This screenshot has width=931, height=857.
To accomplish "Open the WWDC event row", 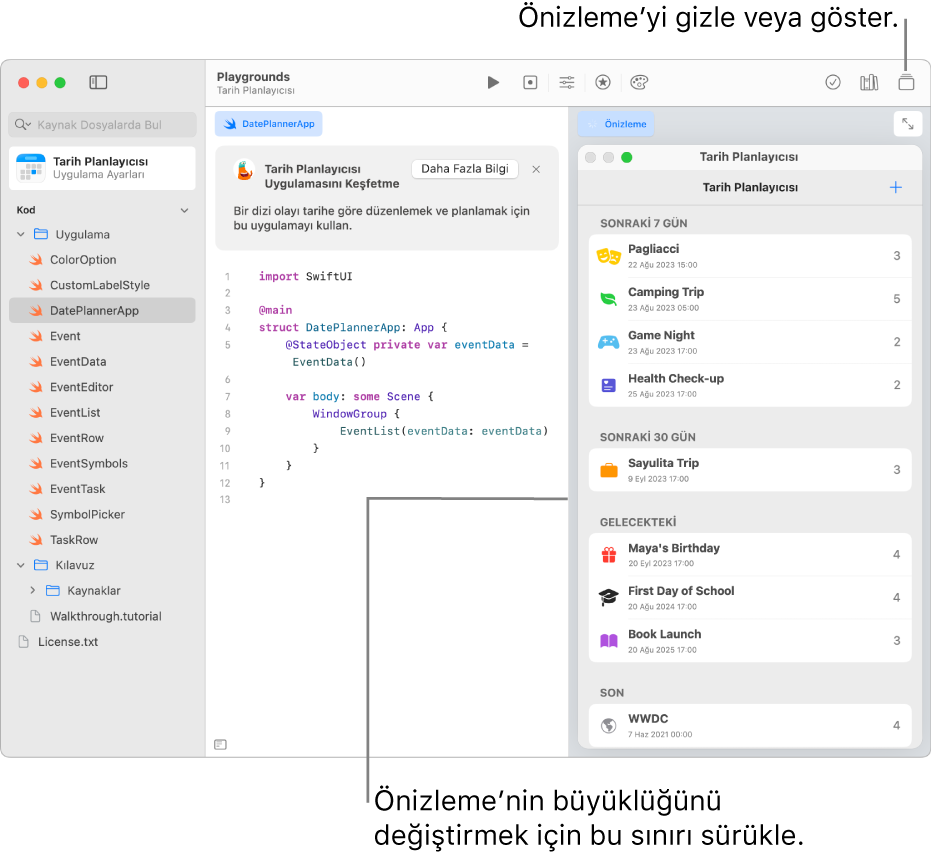I will [750, 725].
